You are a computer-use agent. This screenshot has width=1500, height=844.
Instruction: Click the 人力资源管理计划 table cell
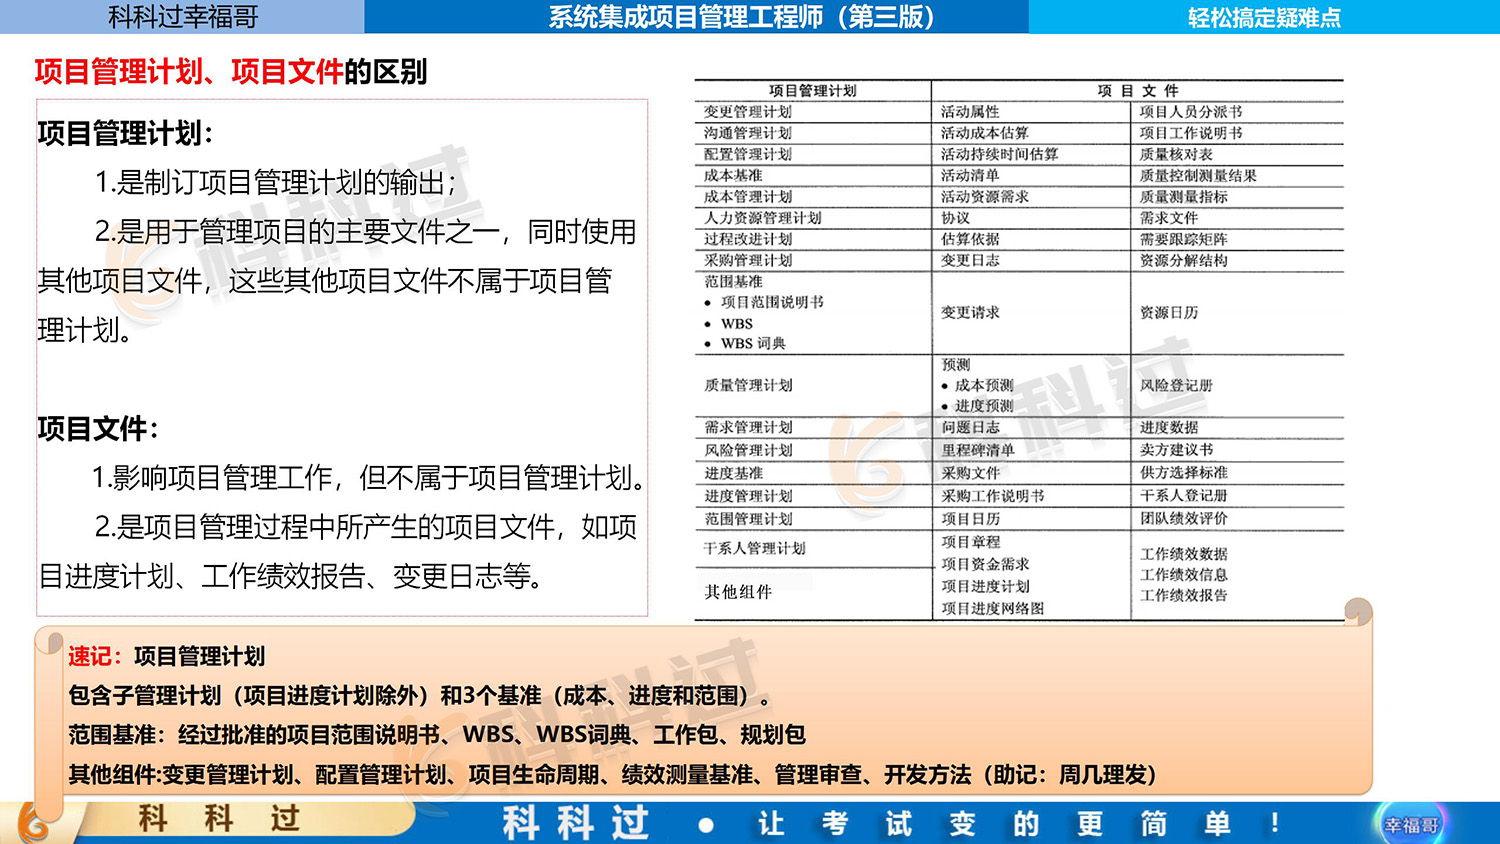tap(762, 217)
